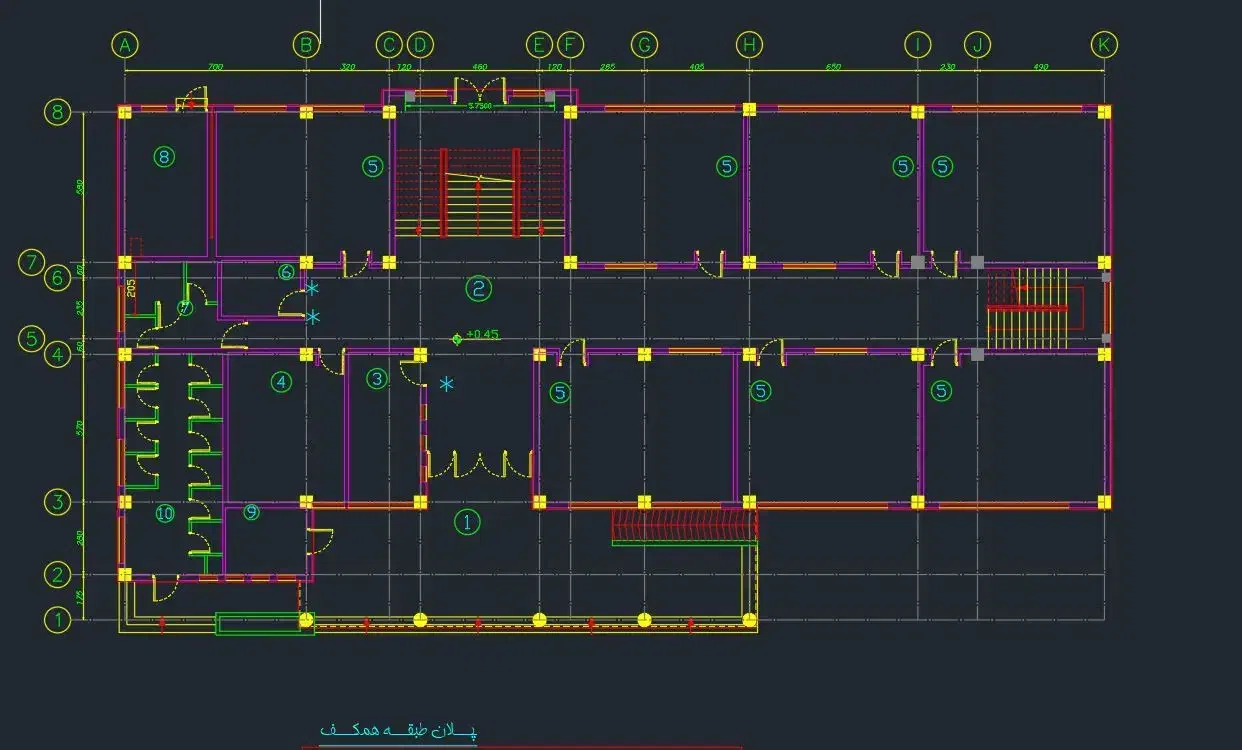Click column grid bubble A
1242x750 pixels.
pos(124,45)
